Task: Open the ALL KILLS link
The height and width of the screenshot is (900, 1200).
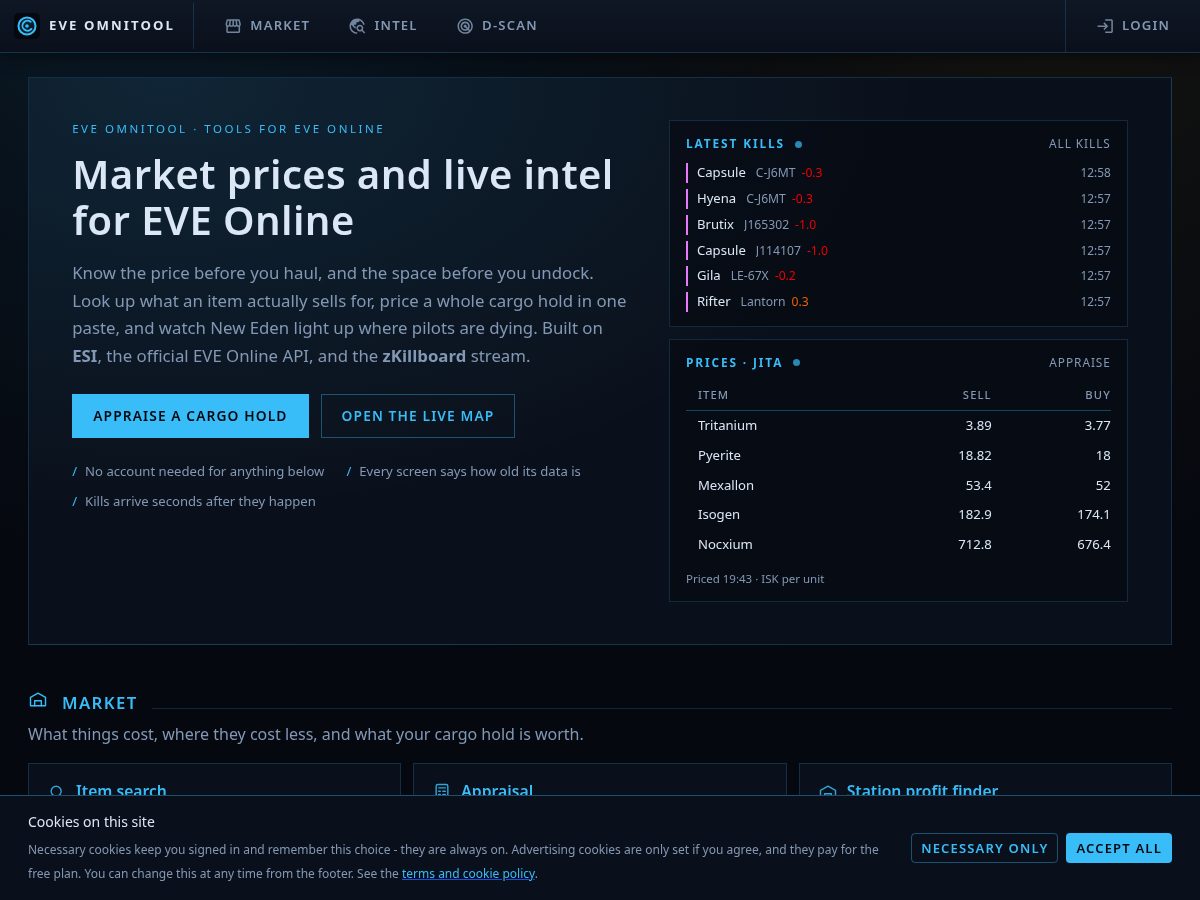Action: (1079, 144)
